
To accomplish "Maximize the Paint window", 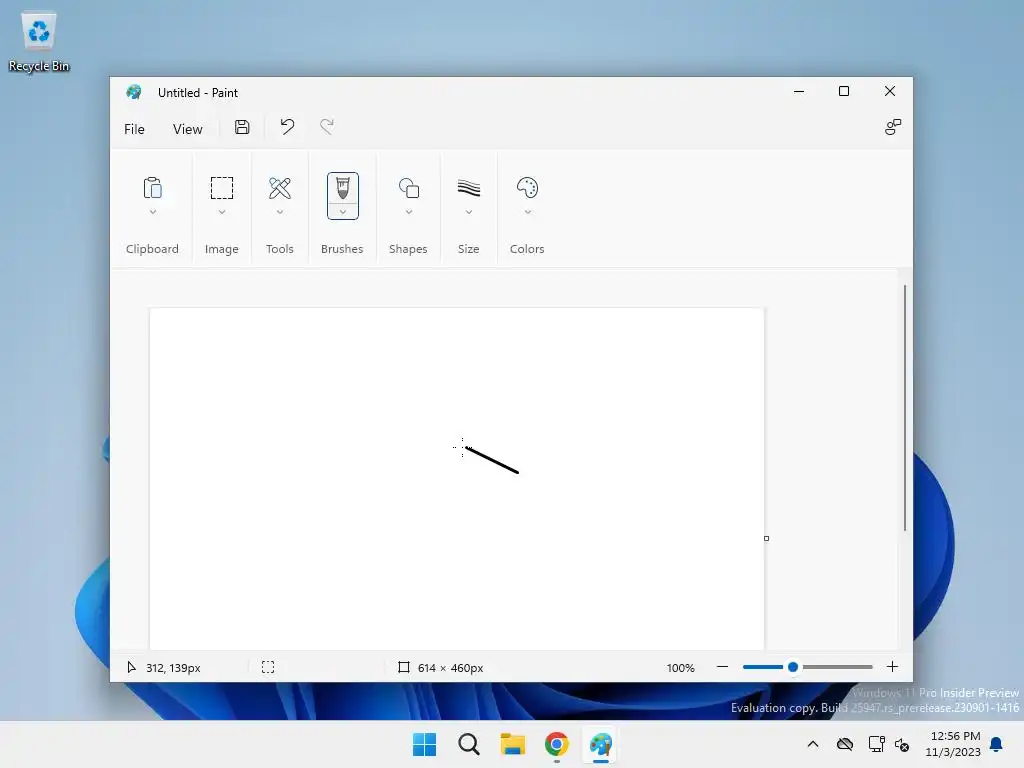I will tap(844, 91).
